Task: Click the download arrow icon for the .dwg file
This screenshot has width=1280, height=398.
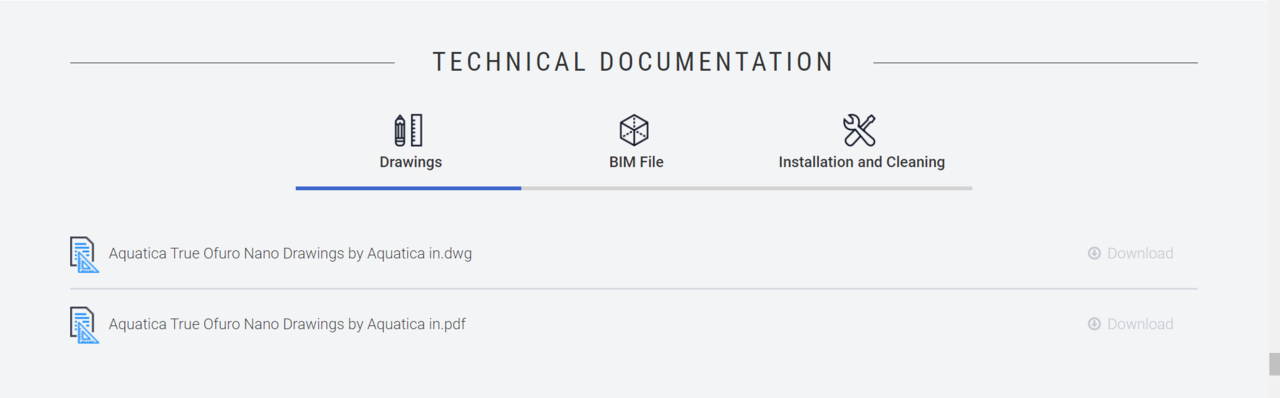Action: pyautogui.click(x=1094, y=253)
